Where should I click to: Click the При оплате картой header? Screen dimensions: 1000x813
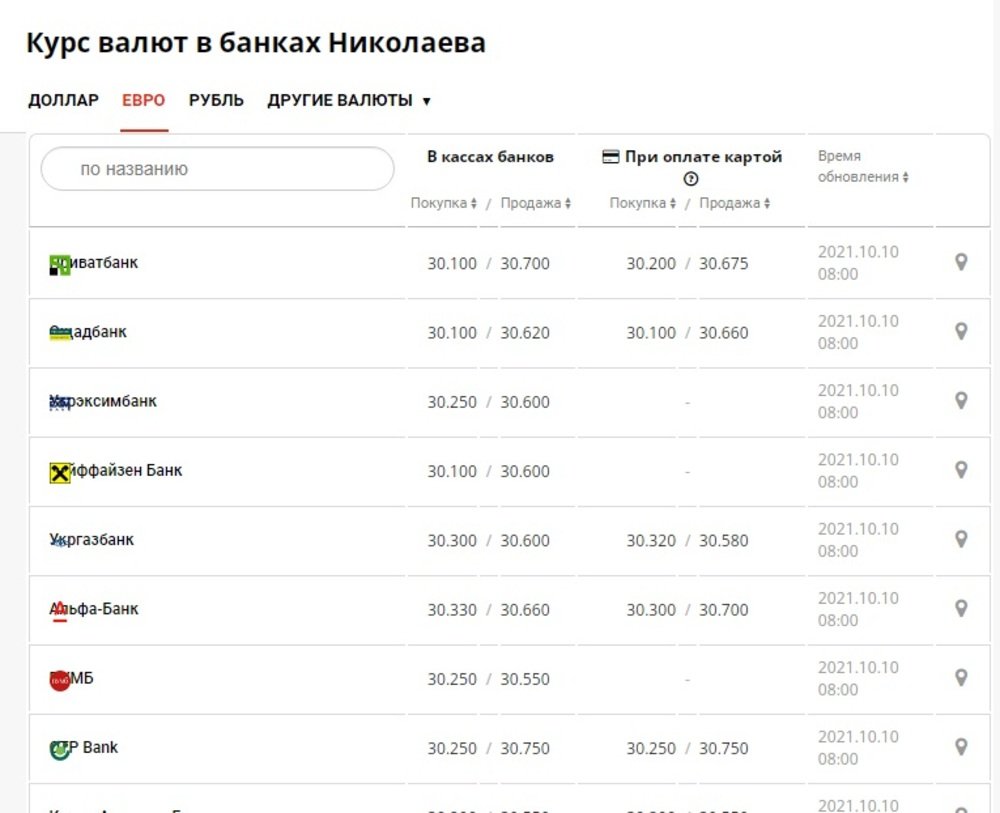(x=703, y=157)
